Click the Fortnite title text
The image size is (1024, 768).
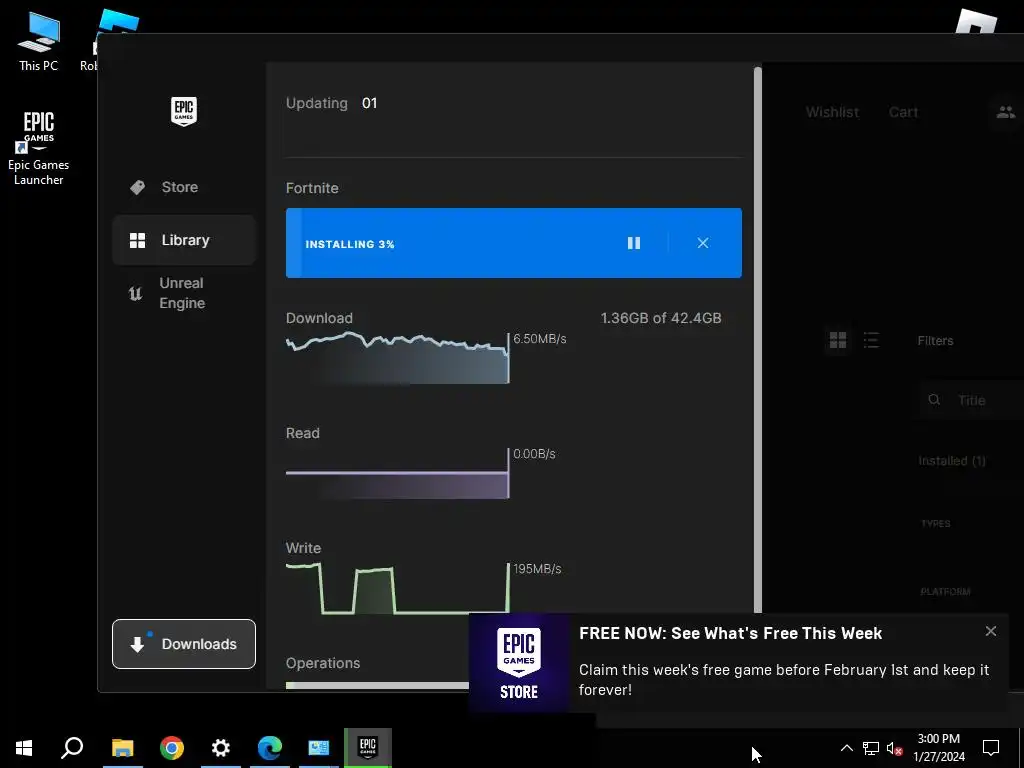point(312,188)
